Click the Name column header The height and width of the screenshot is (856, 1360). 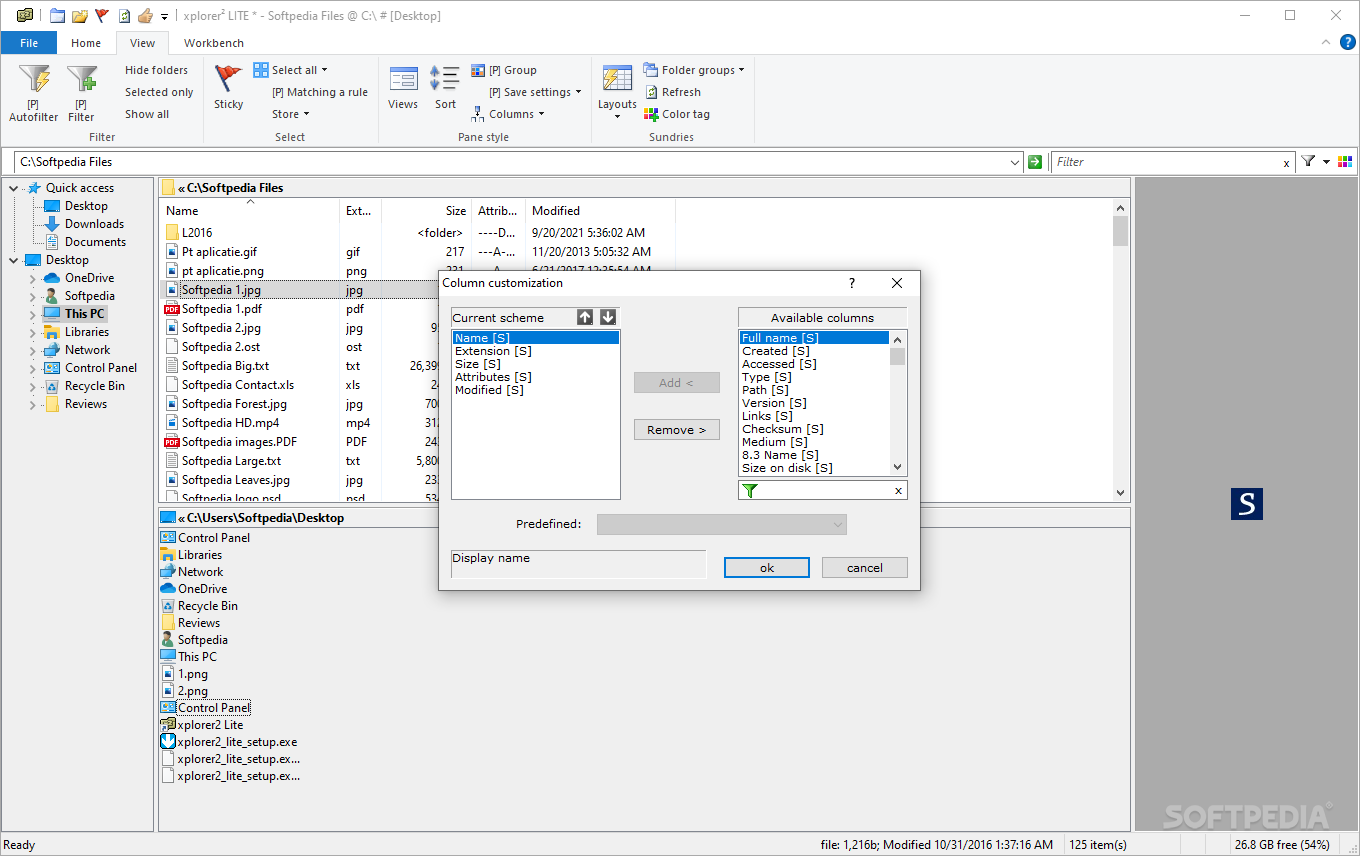coord(250,211)
